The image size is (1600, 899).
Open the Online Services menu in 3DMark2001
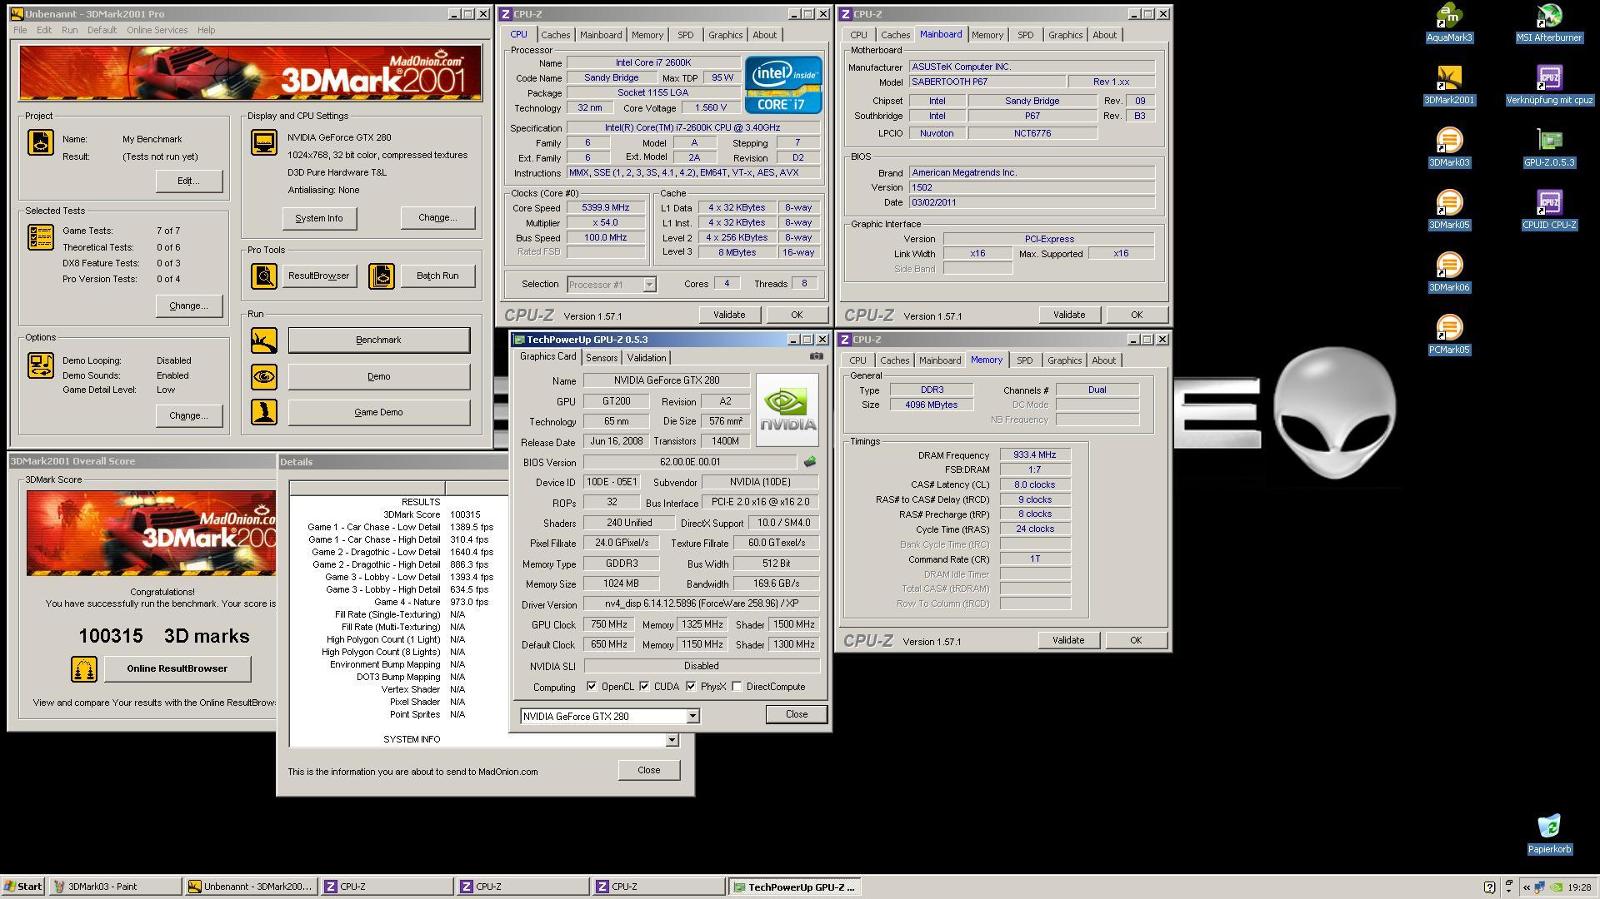coord(157,30)
